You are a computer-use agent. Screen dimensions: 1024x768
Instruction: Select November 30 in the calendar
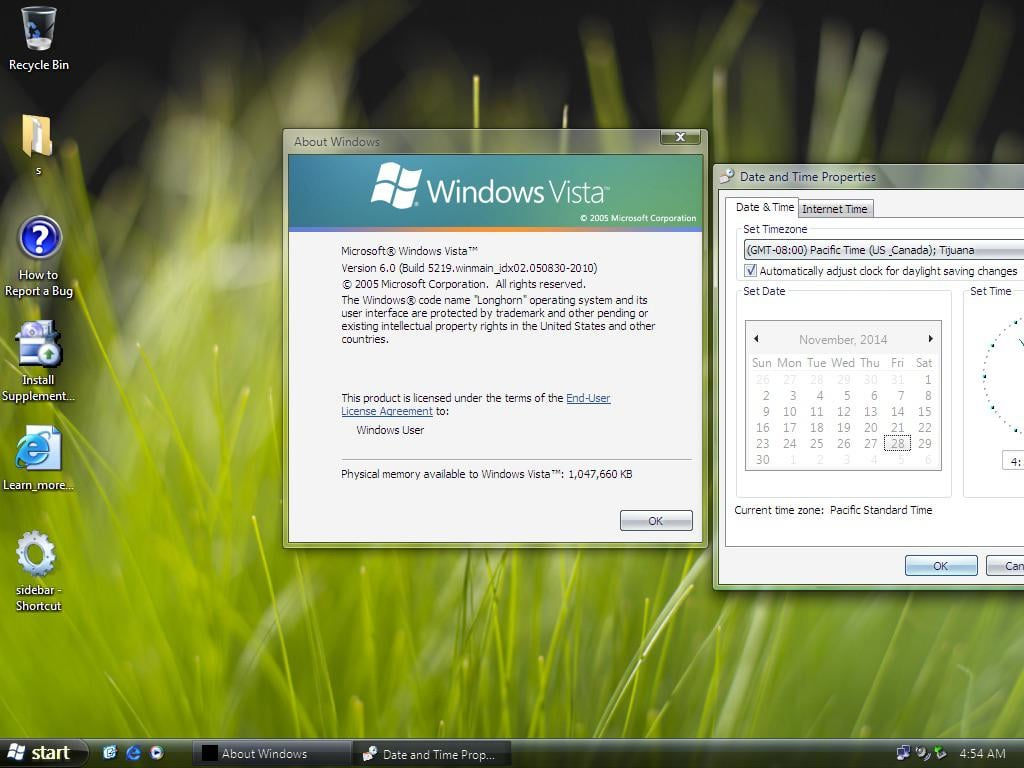[x=763, y=459]
